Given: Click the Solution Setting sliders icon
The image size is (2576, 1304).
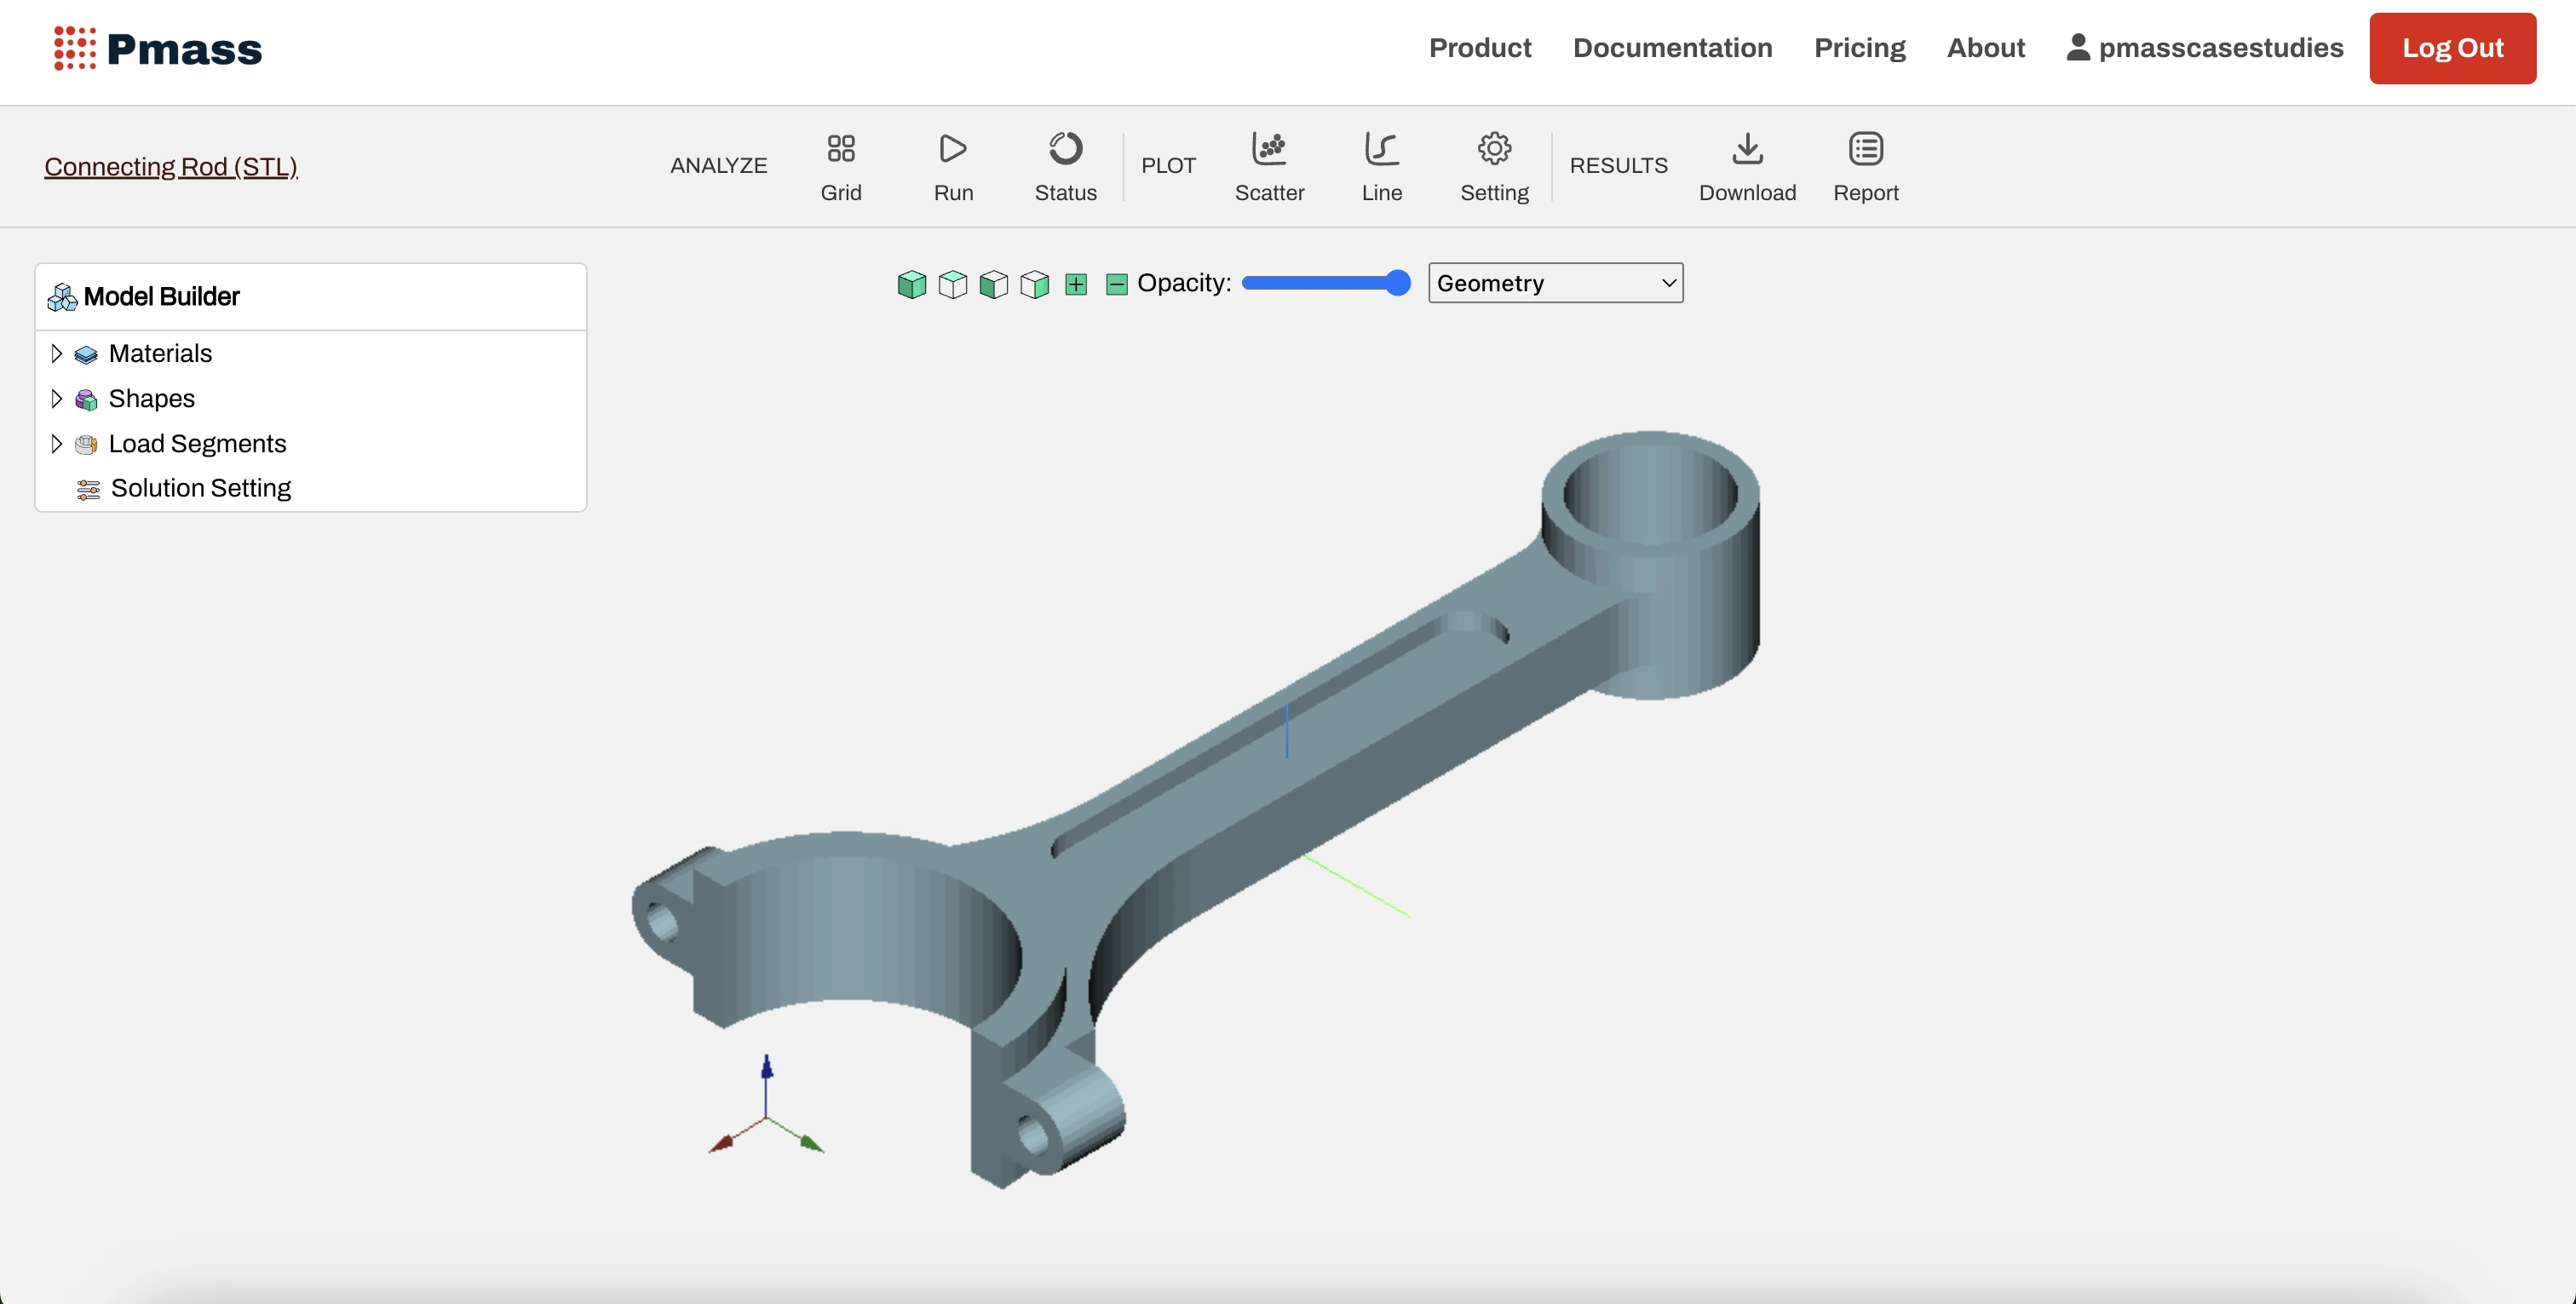Looking at the screenshot, I should pos(88,489).
